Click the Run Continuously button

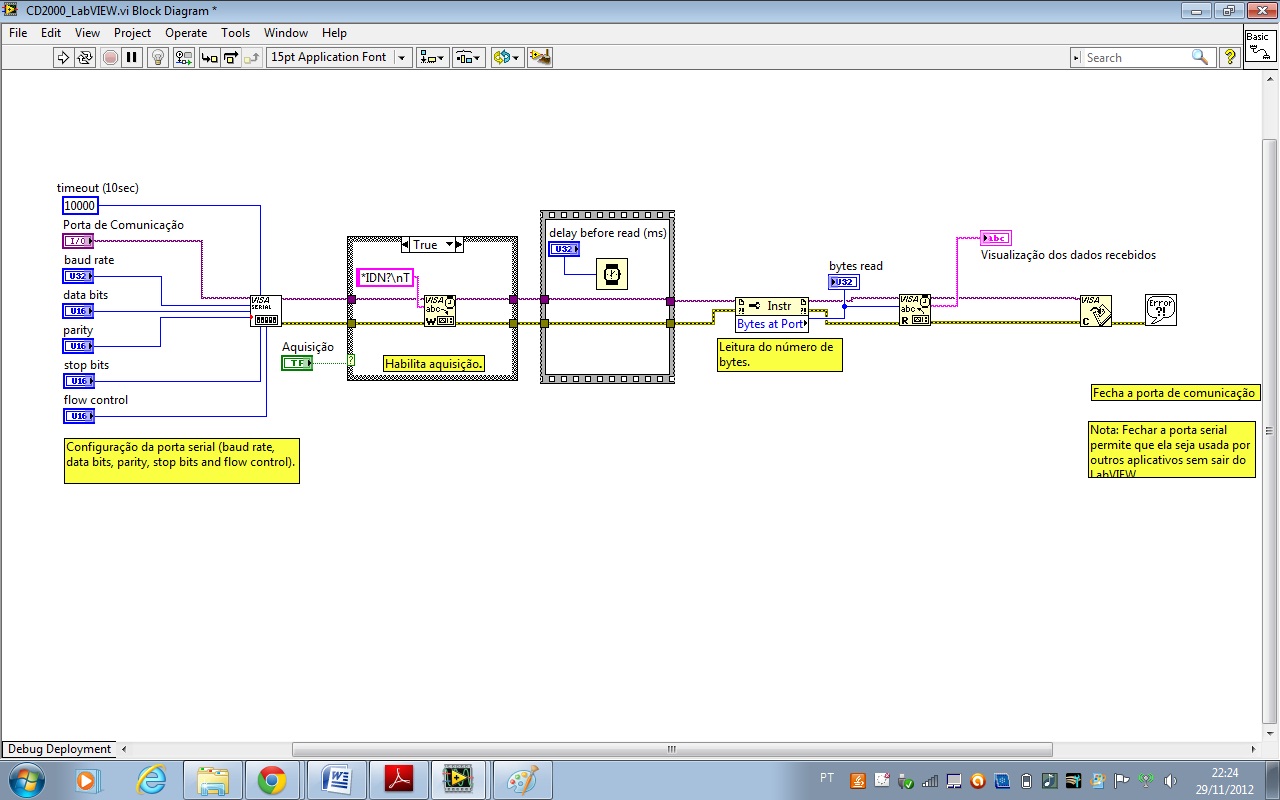[85, 58]
